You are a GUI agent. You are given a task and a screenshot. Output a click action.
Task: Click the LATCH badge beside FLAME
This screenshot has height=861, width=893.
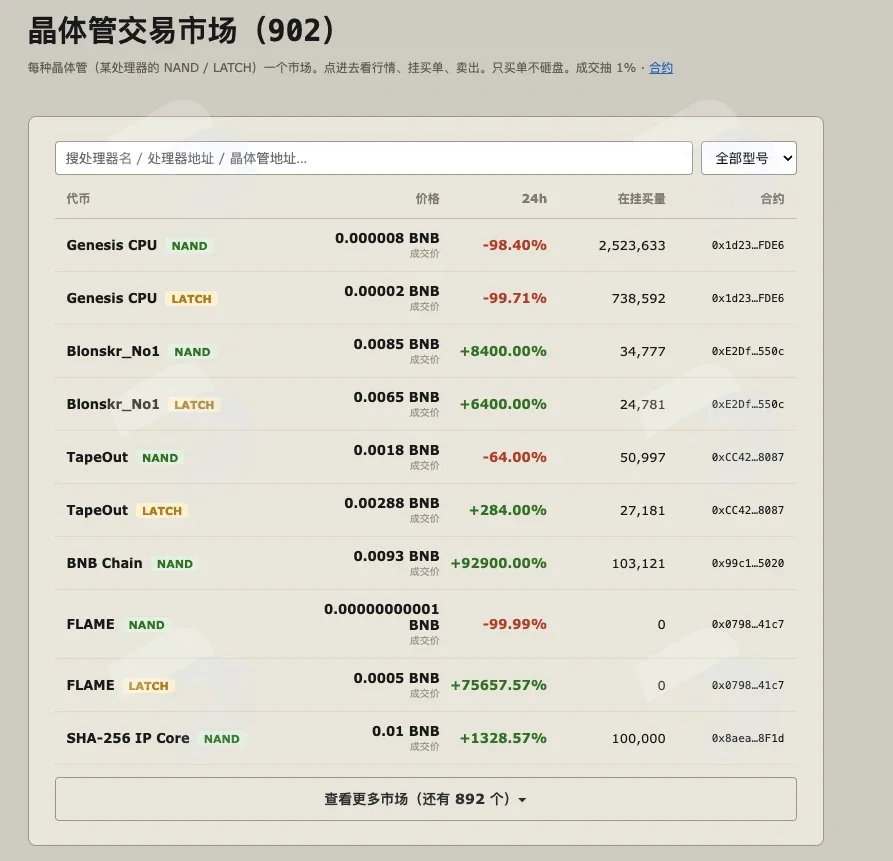(149, 686)
